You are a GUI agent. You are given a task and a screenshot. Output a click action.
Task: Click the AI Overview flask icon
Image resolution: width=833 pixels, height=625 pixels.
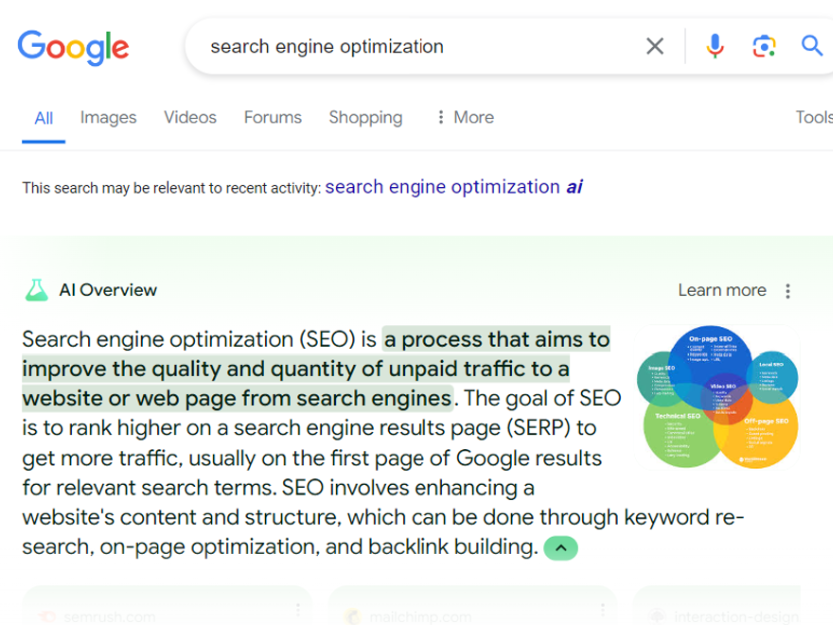coord(37,290)
